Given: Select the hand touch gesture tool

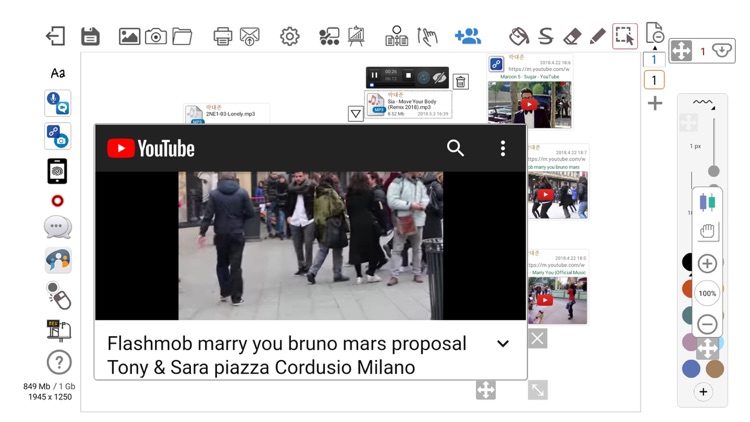Looking at the screenshot, I should coord(427,36).
